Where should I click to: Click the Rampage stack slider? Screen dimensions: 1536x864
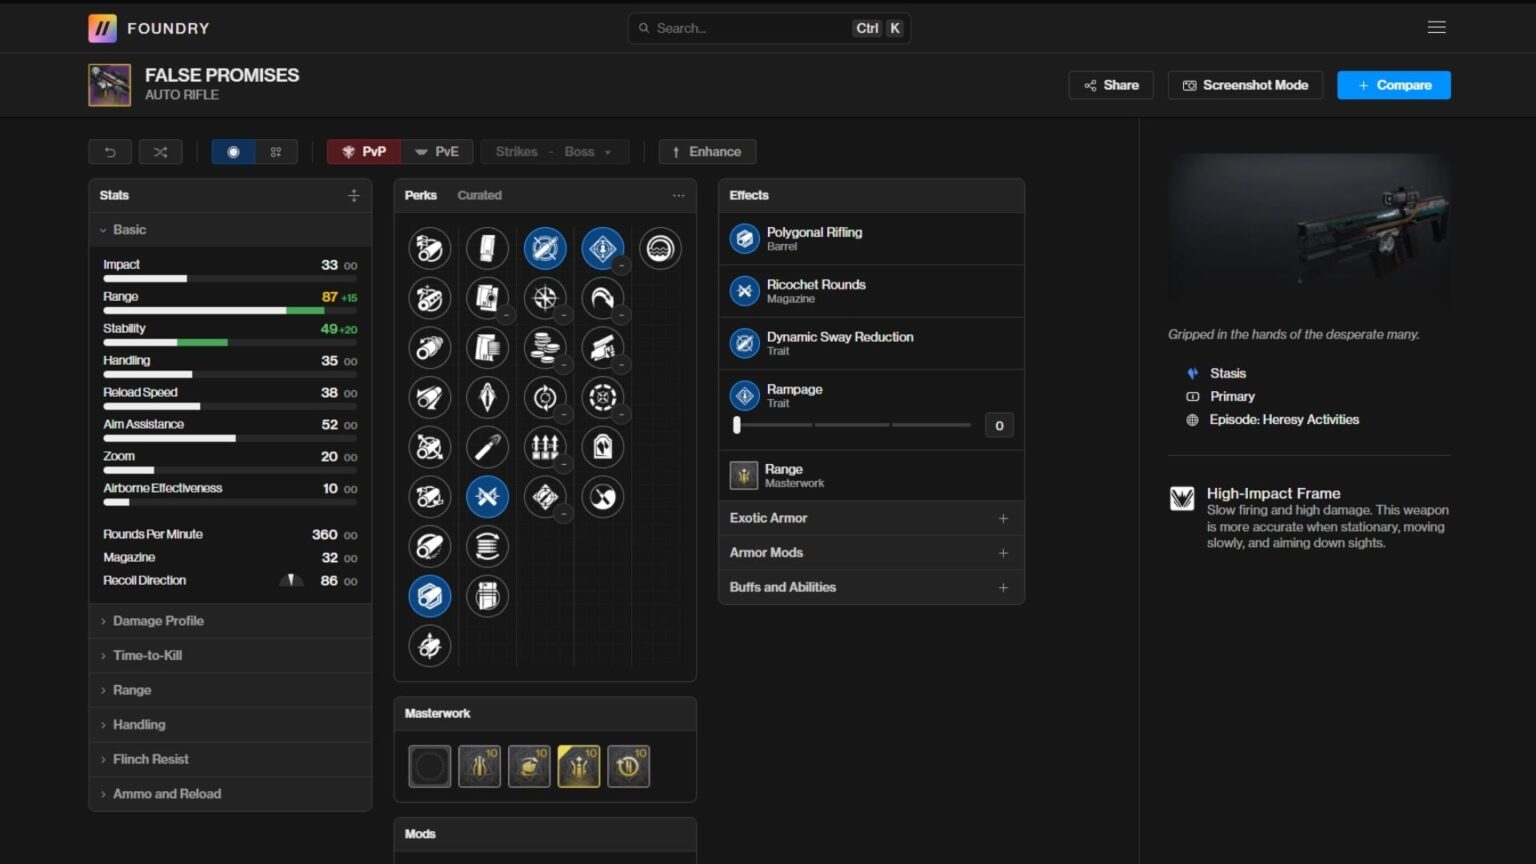coord(852,425)
